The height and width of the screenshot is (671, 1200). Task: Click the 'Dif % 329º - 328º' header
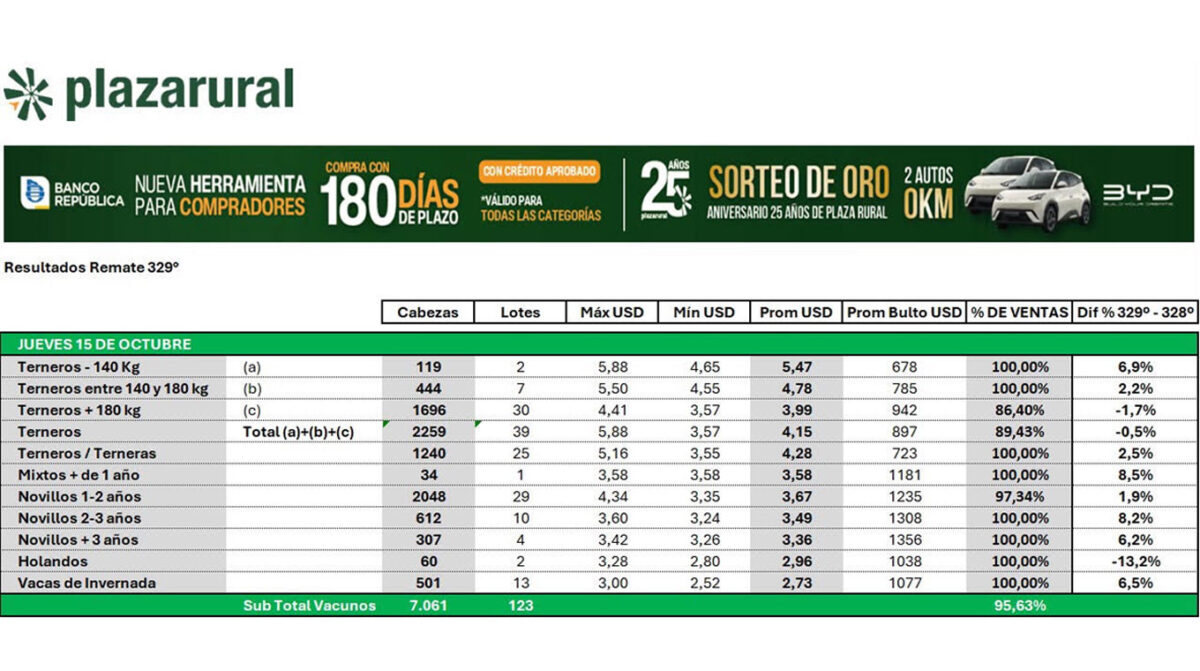pos(1135,312)
